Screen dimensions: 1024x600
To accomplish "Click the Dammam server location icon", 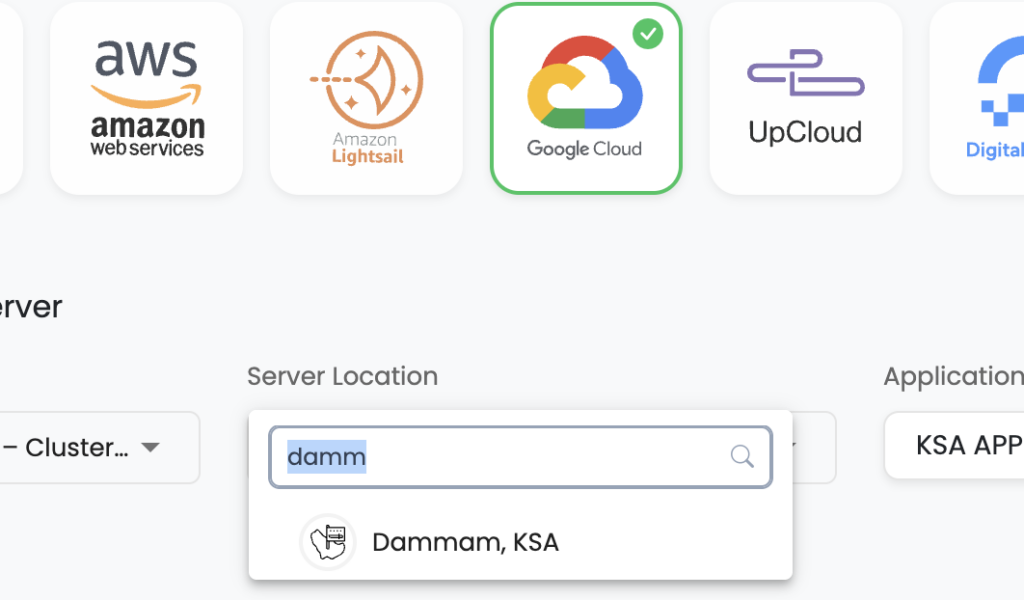I will [328, 542].
